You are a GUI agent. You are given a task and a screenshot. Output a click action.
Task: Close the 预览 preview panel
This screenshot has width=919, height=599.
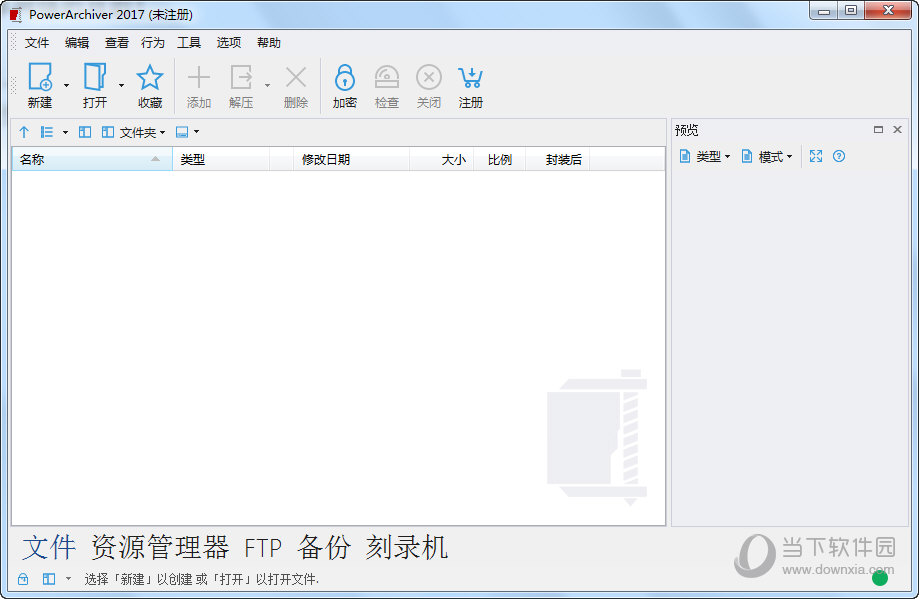(x=897, y=130)
